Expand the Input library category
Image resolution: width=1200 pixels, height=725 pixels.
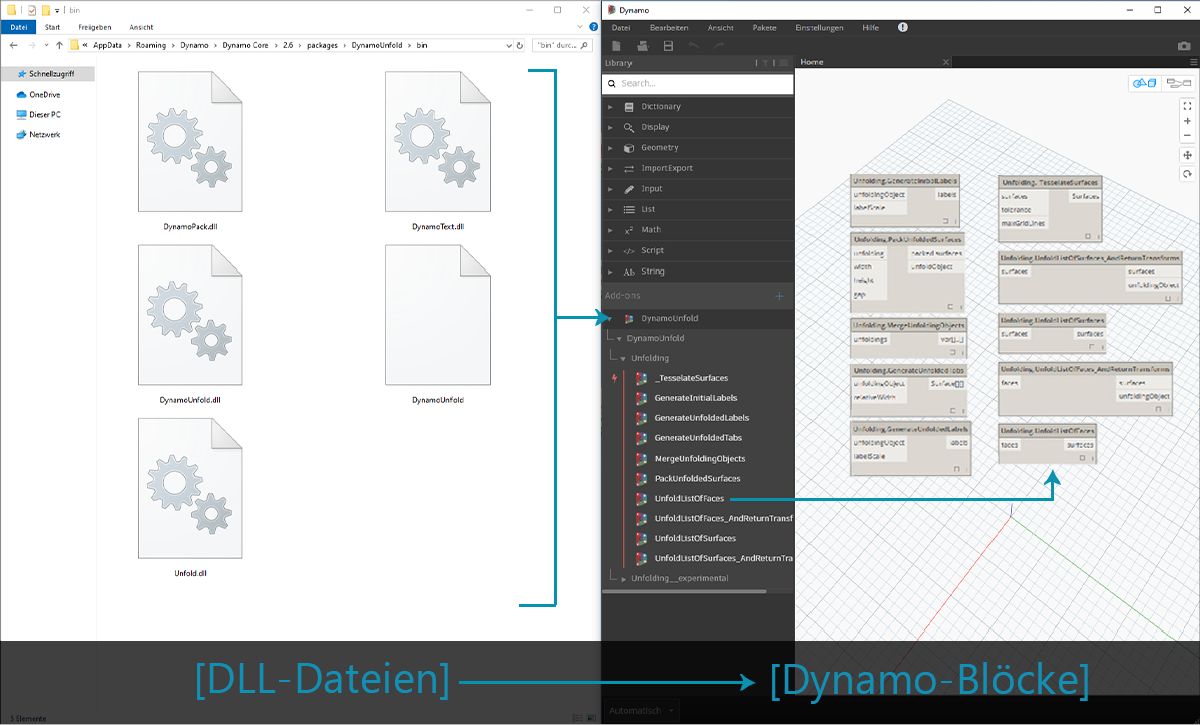point(698,189)
